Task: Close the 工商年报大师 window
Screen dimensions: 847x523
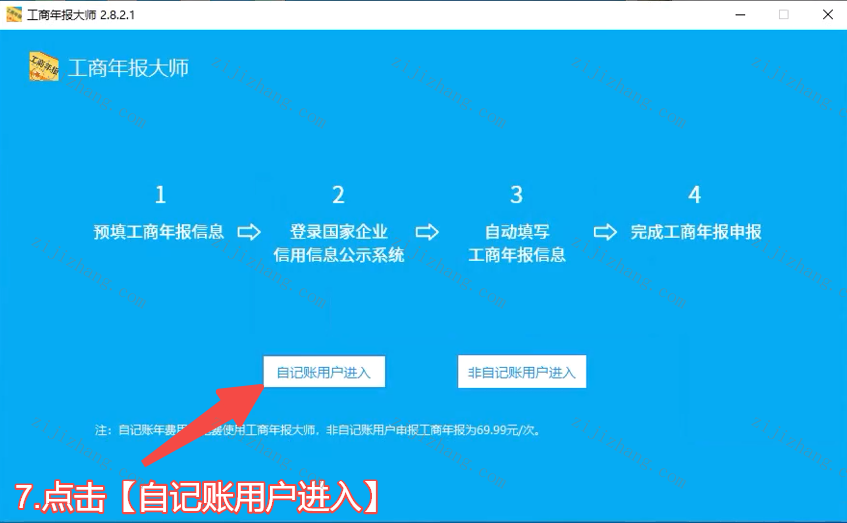Action: coord(827,14)
